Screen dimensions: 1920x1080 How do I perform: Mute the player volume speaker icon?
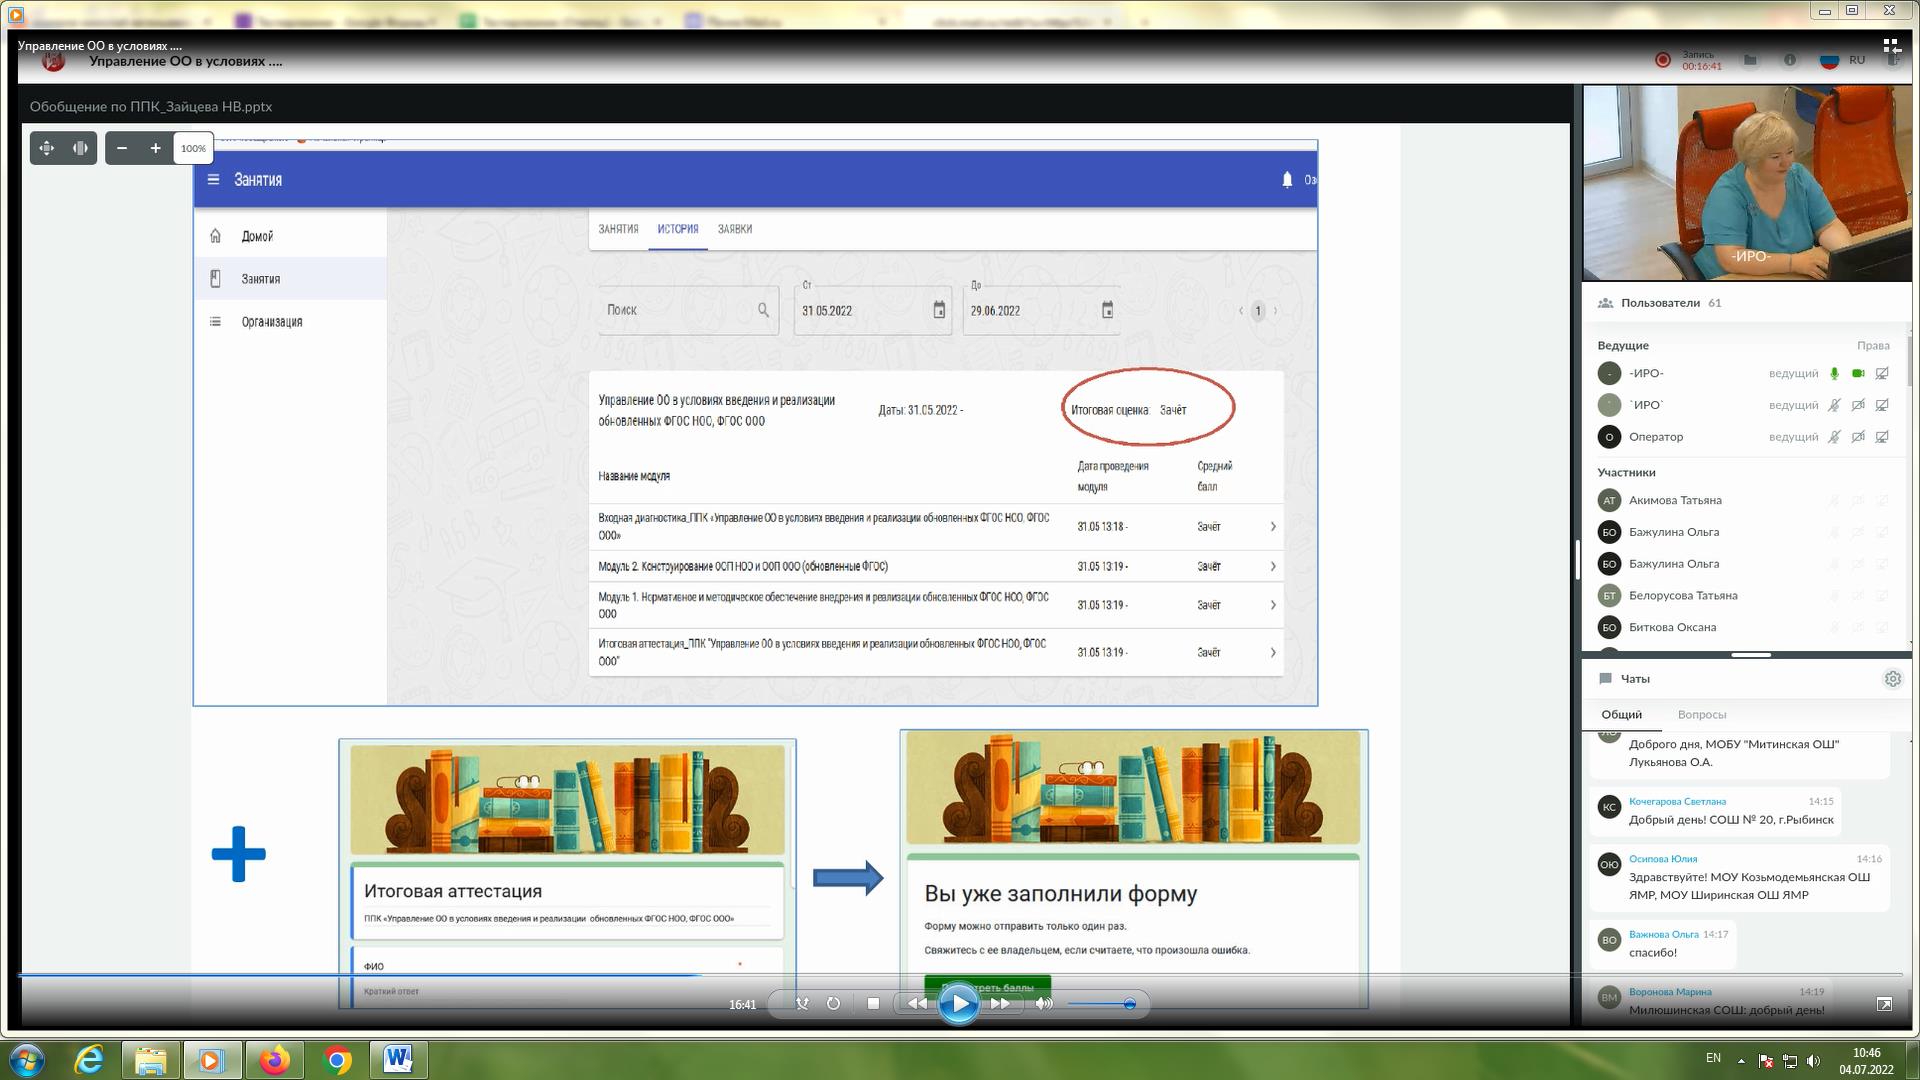coord(1044,1003)
